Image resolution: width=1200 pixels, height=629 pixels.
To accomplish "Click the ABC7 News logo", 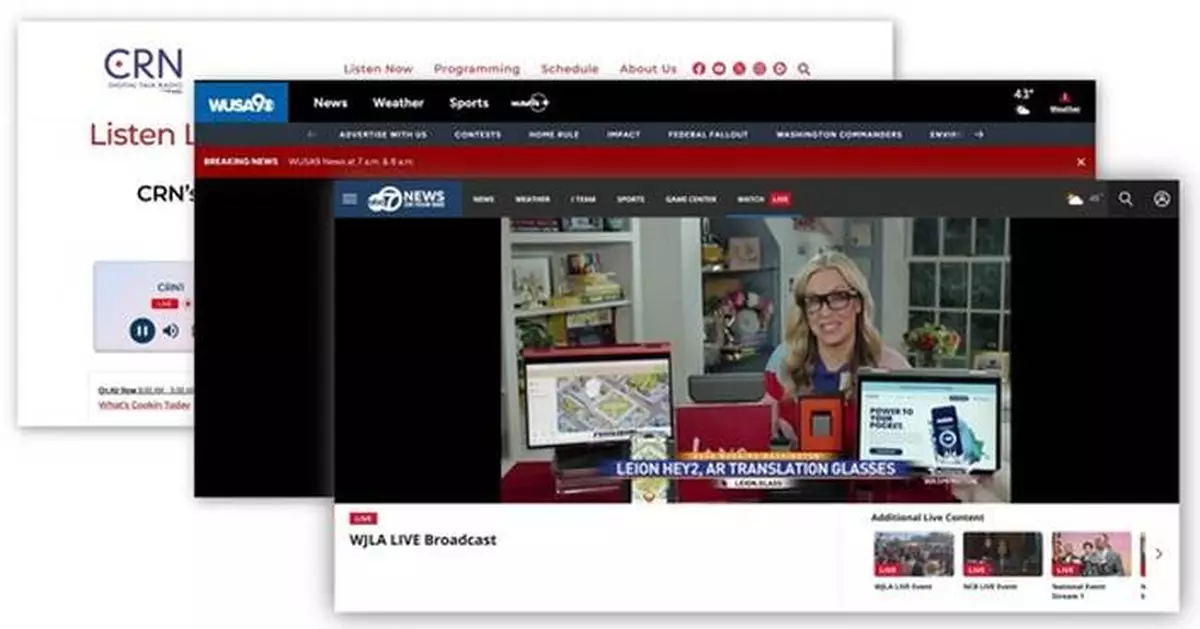I will [x=406, y=199].
